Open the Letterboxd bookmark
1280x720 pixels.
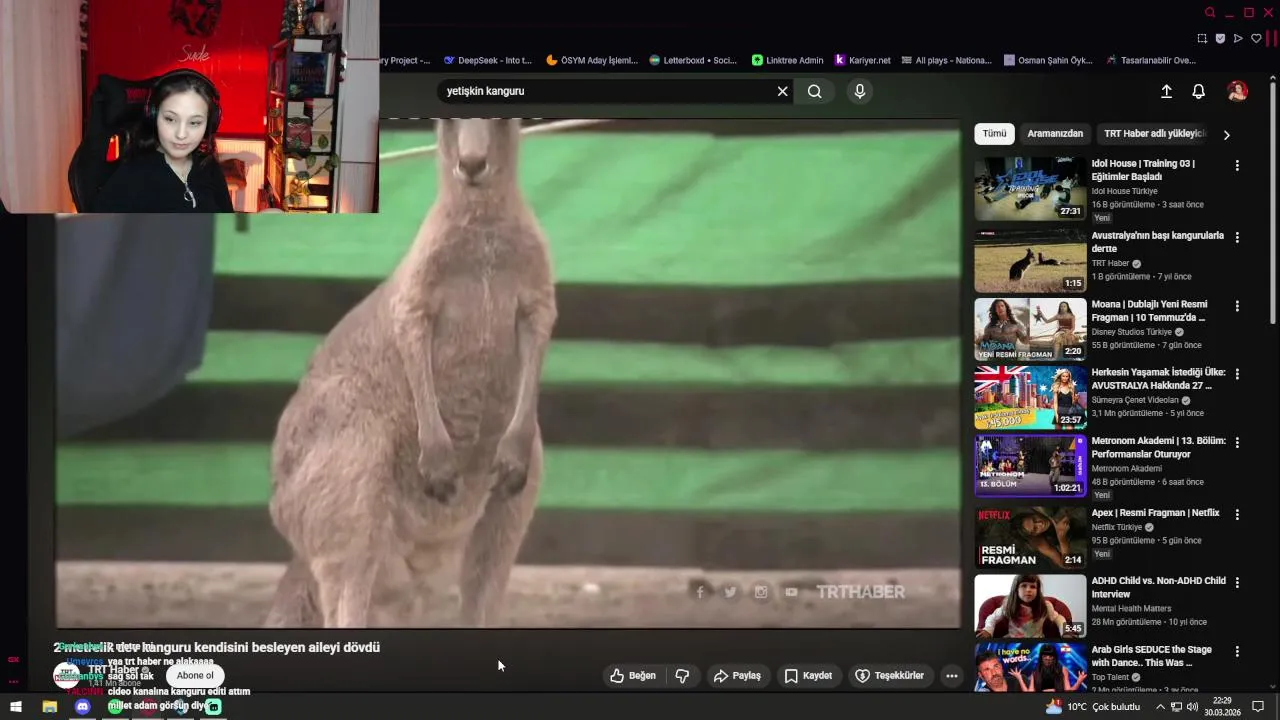coord(693,60)
